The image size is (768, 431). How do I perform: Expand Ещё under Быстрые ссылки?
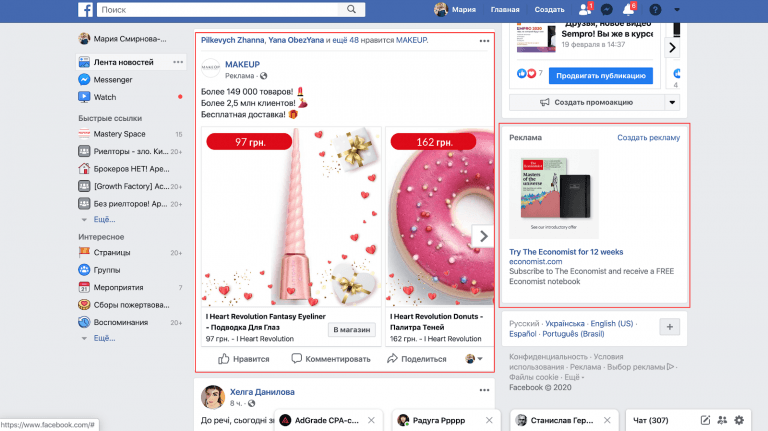[x=104, y=219]
